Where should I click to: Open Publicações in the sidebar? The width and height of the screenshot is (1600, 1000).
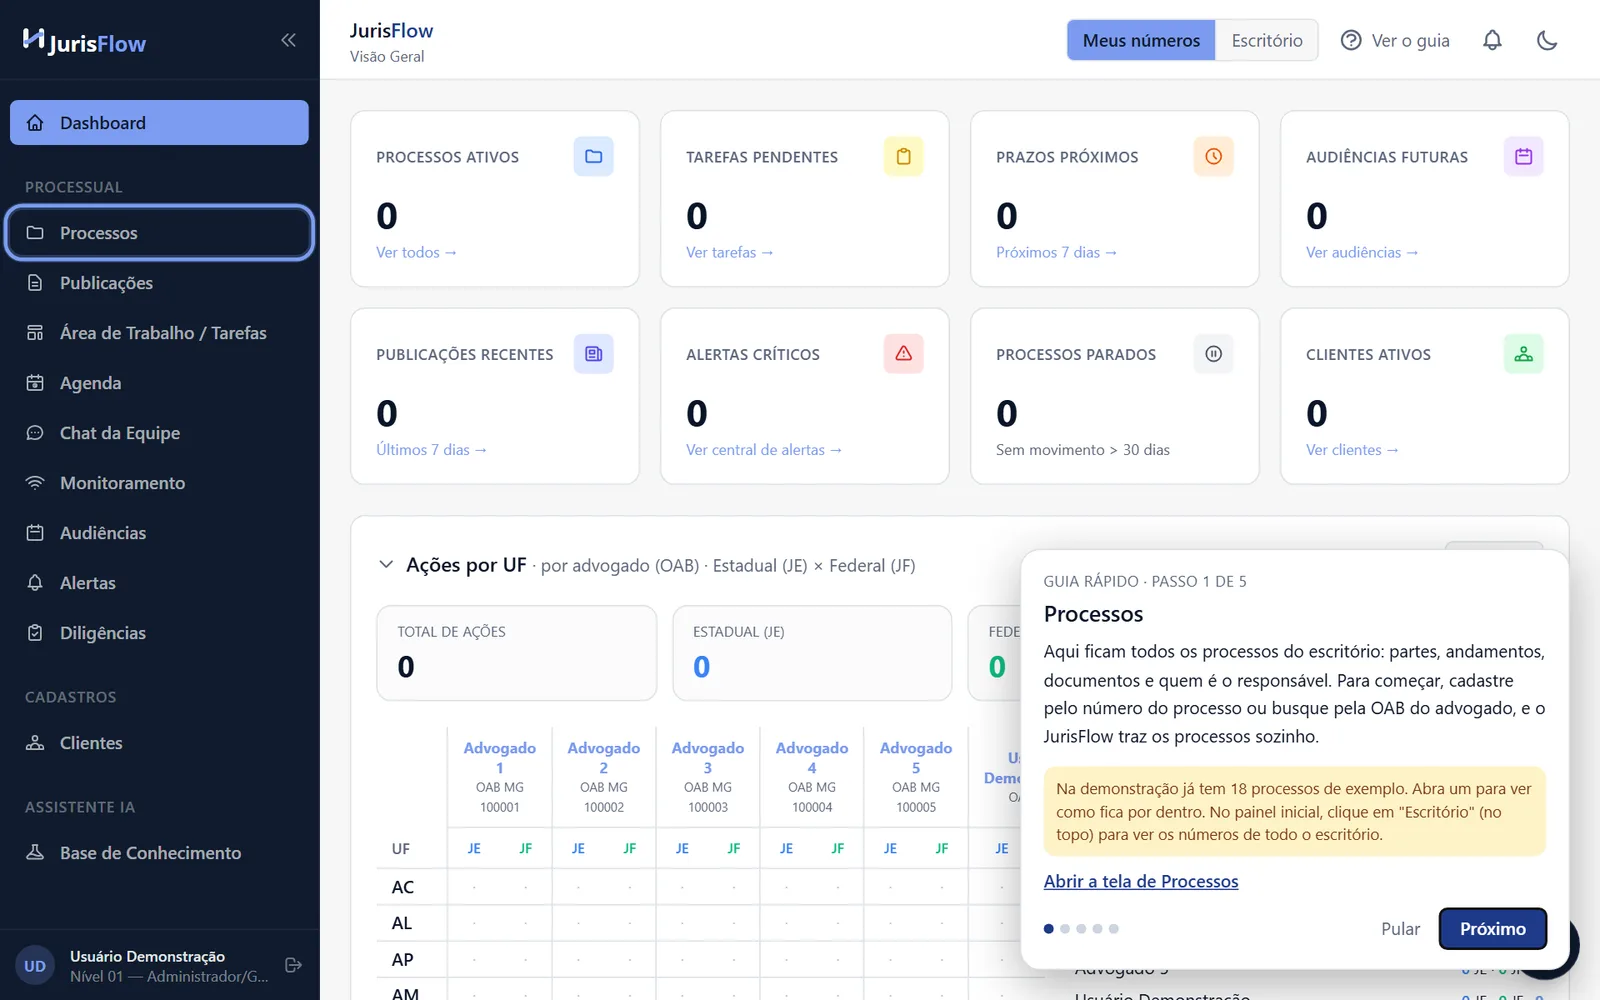point(159,282)
